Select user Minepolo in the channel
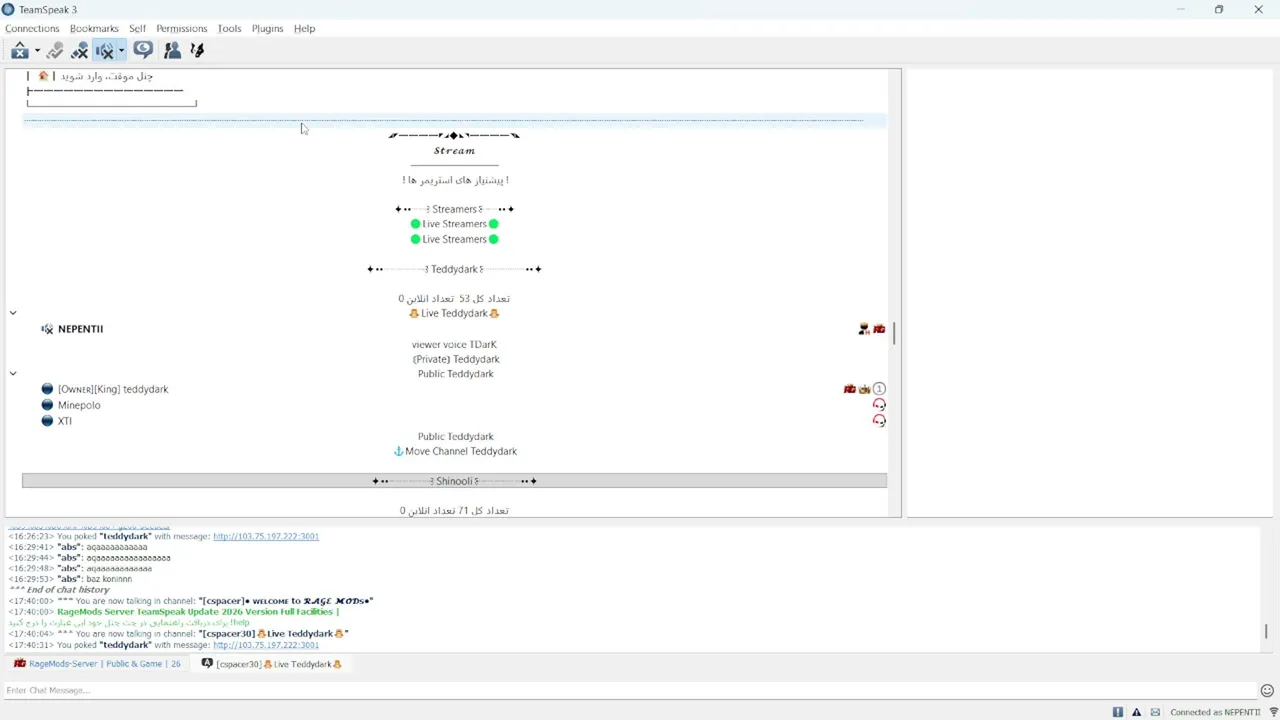Viewport: 1280px width, 720px height. (x=79, y=405)
